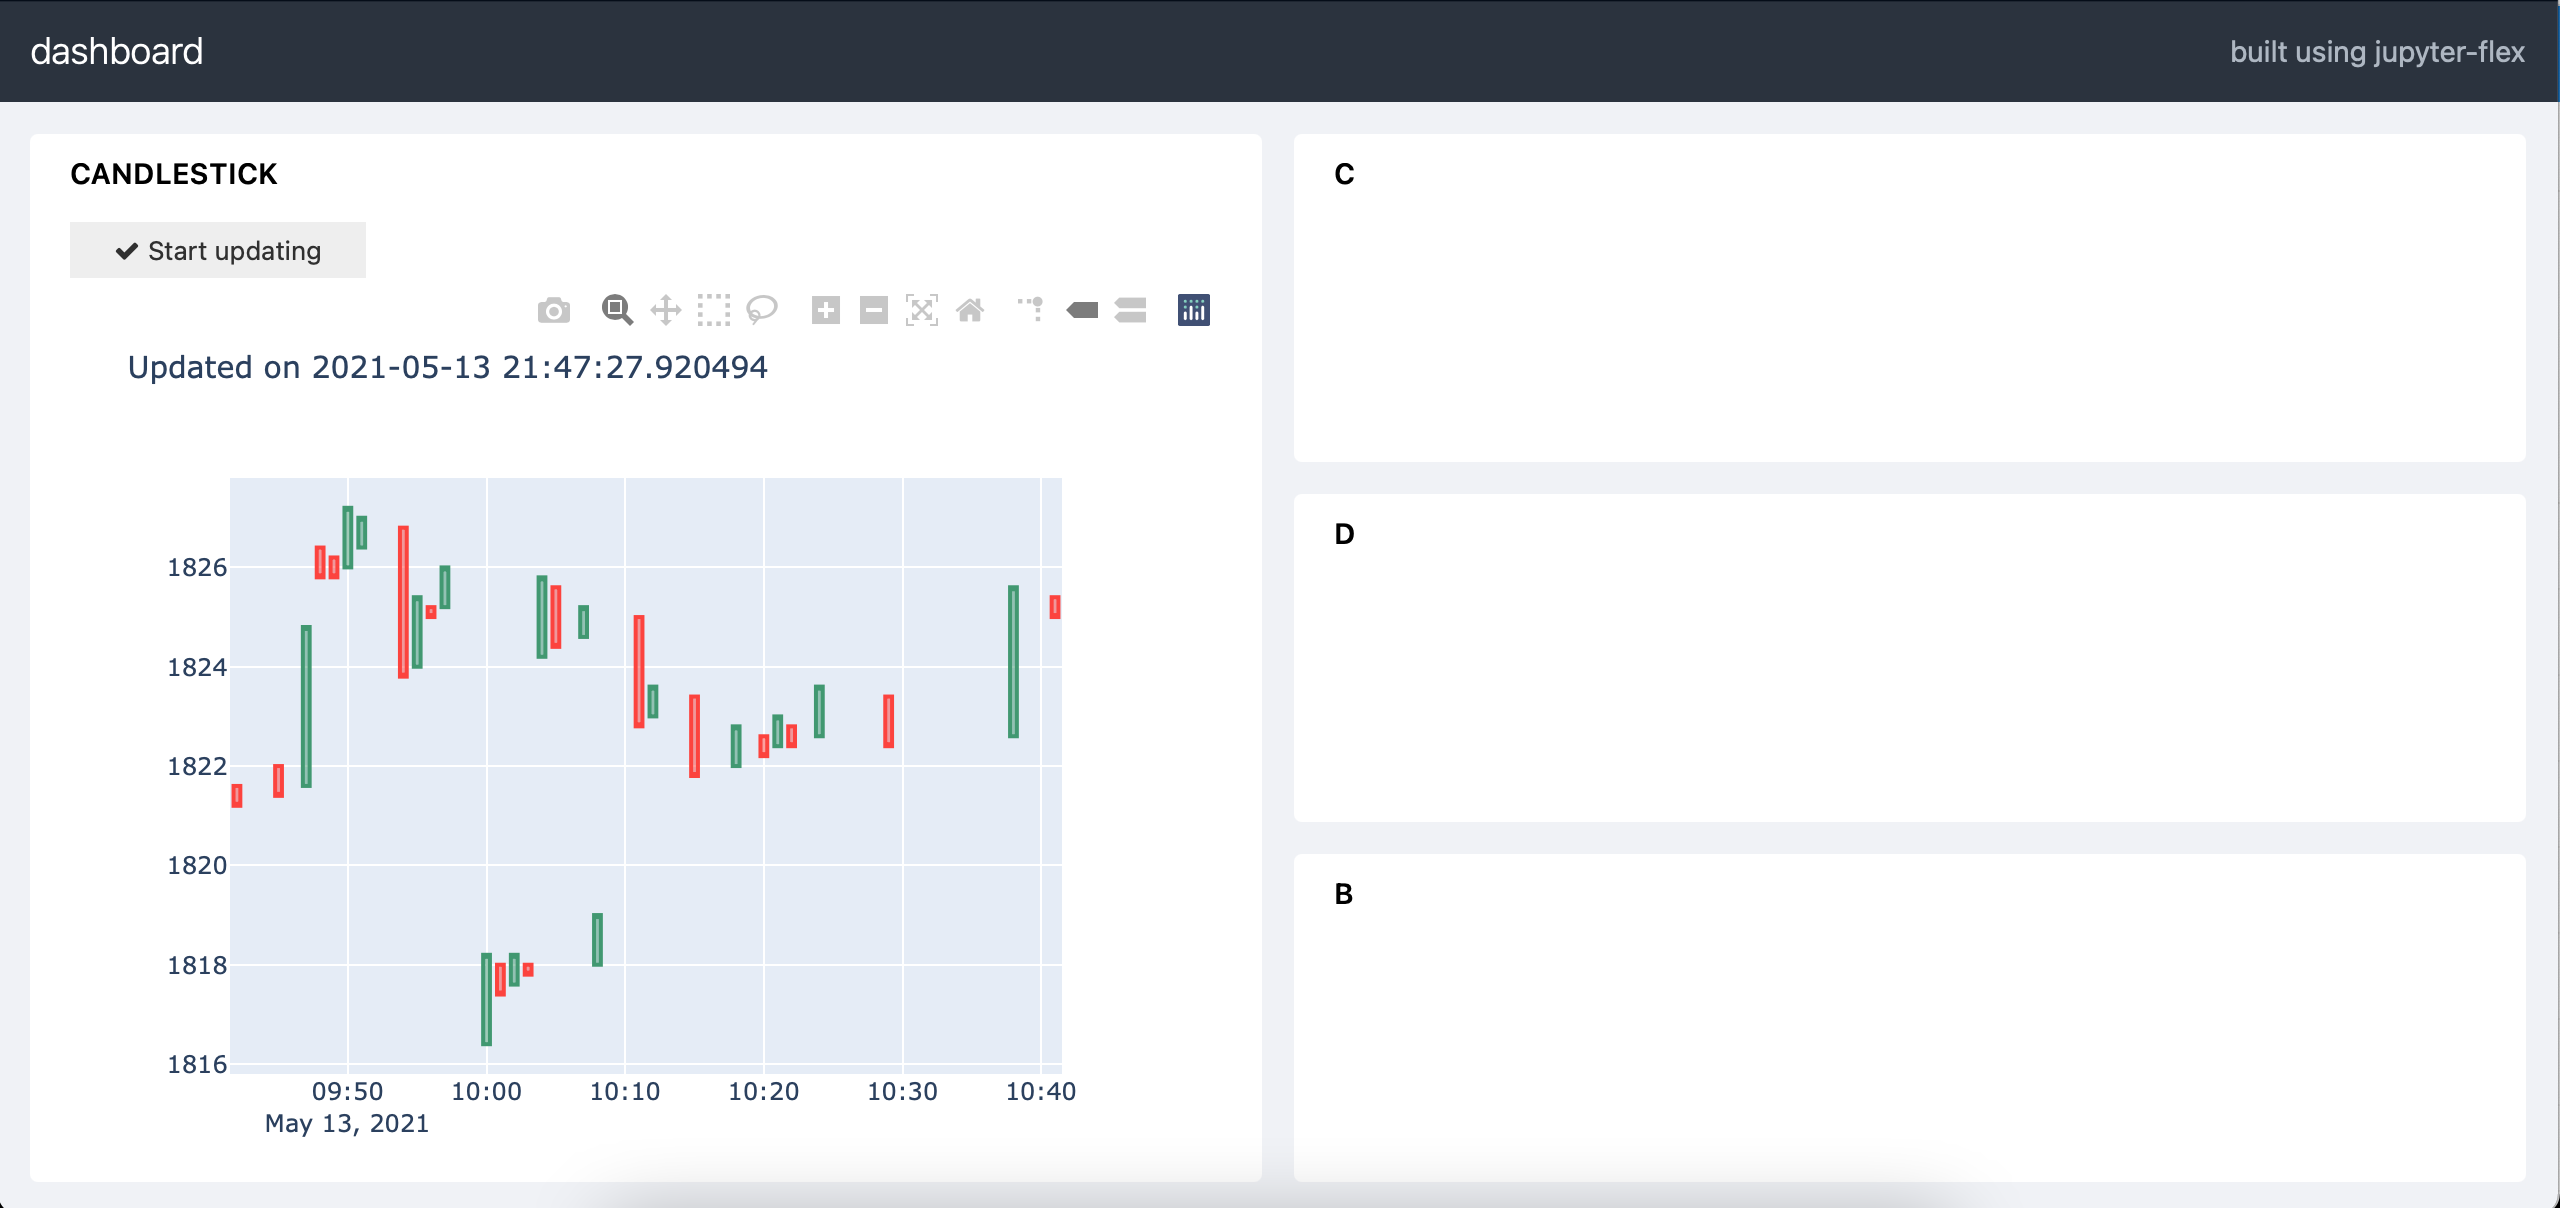Select the Zoom tool in modebar
2560x1208 pixels.
[617, 310]
